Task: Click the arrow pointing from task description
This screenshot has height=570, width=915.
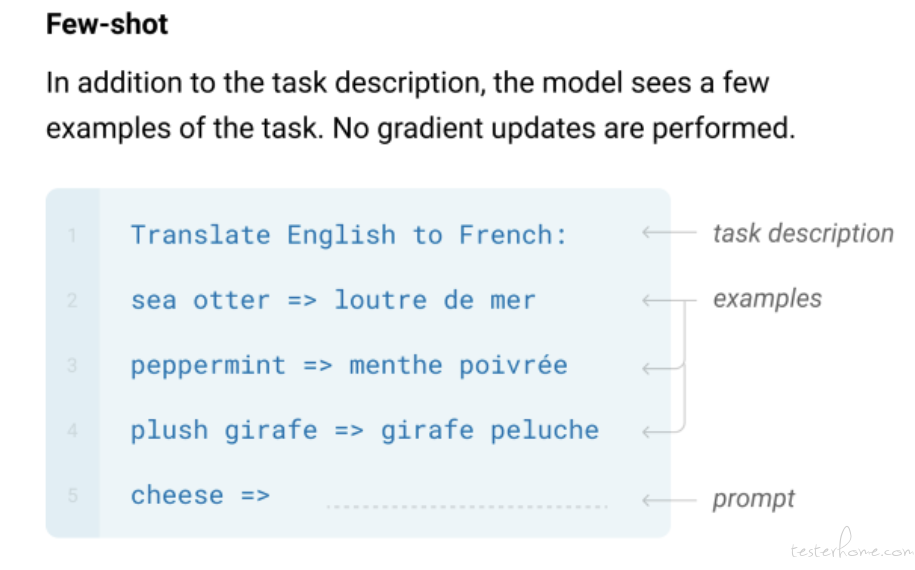Action: [x=669, y=232]
